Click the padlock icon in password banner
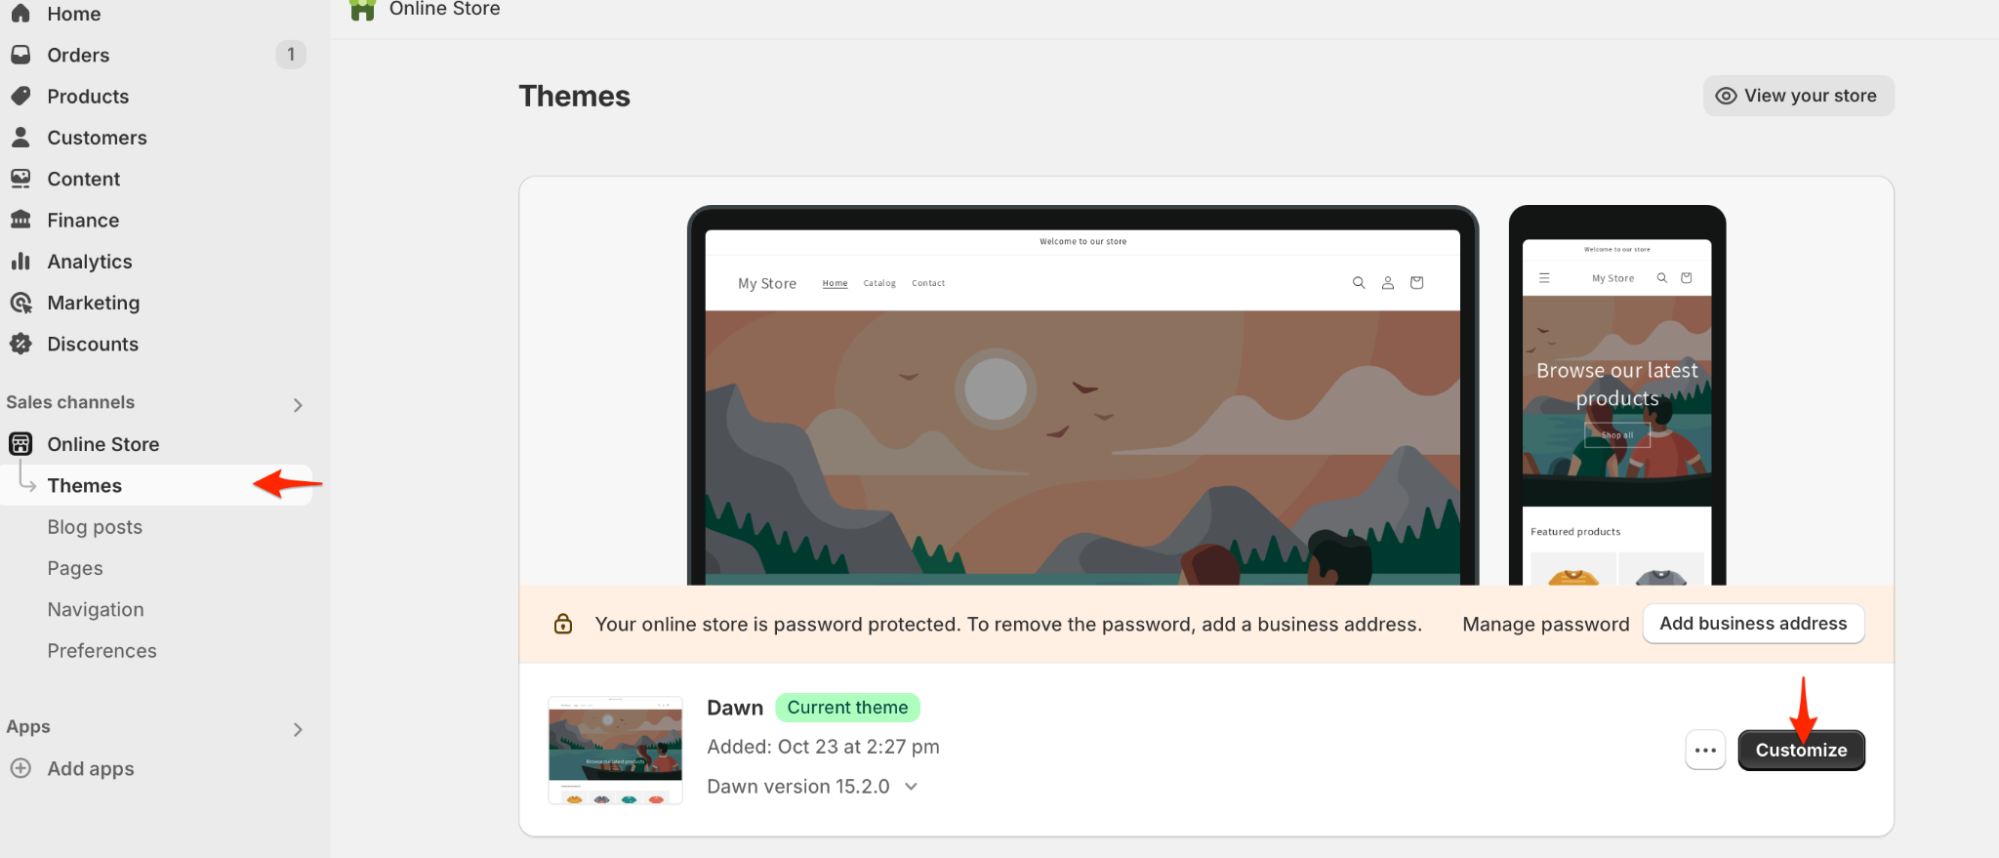Screen dimensions: 1999x858 pyautogui.click(x=563, y=624)
